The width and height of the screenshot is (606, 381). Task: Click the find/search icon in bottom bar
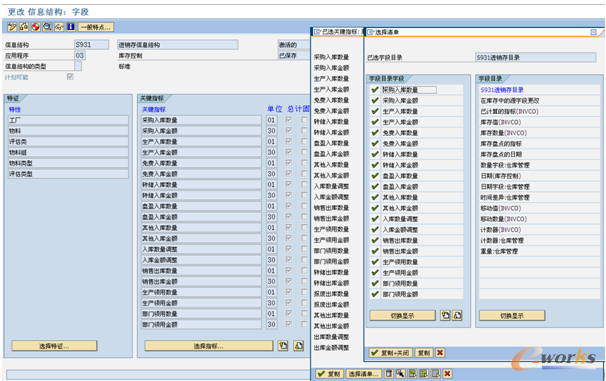tap(400, 374)
